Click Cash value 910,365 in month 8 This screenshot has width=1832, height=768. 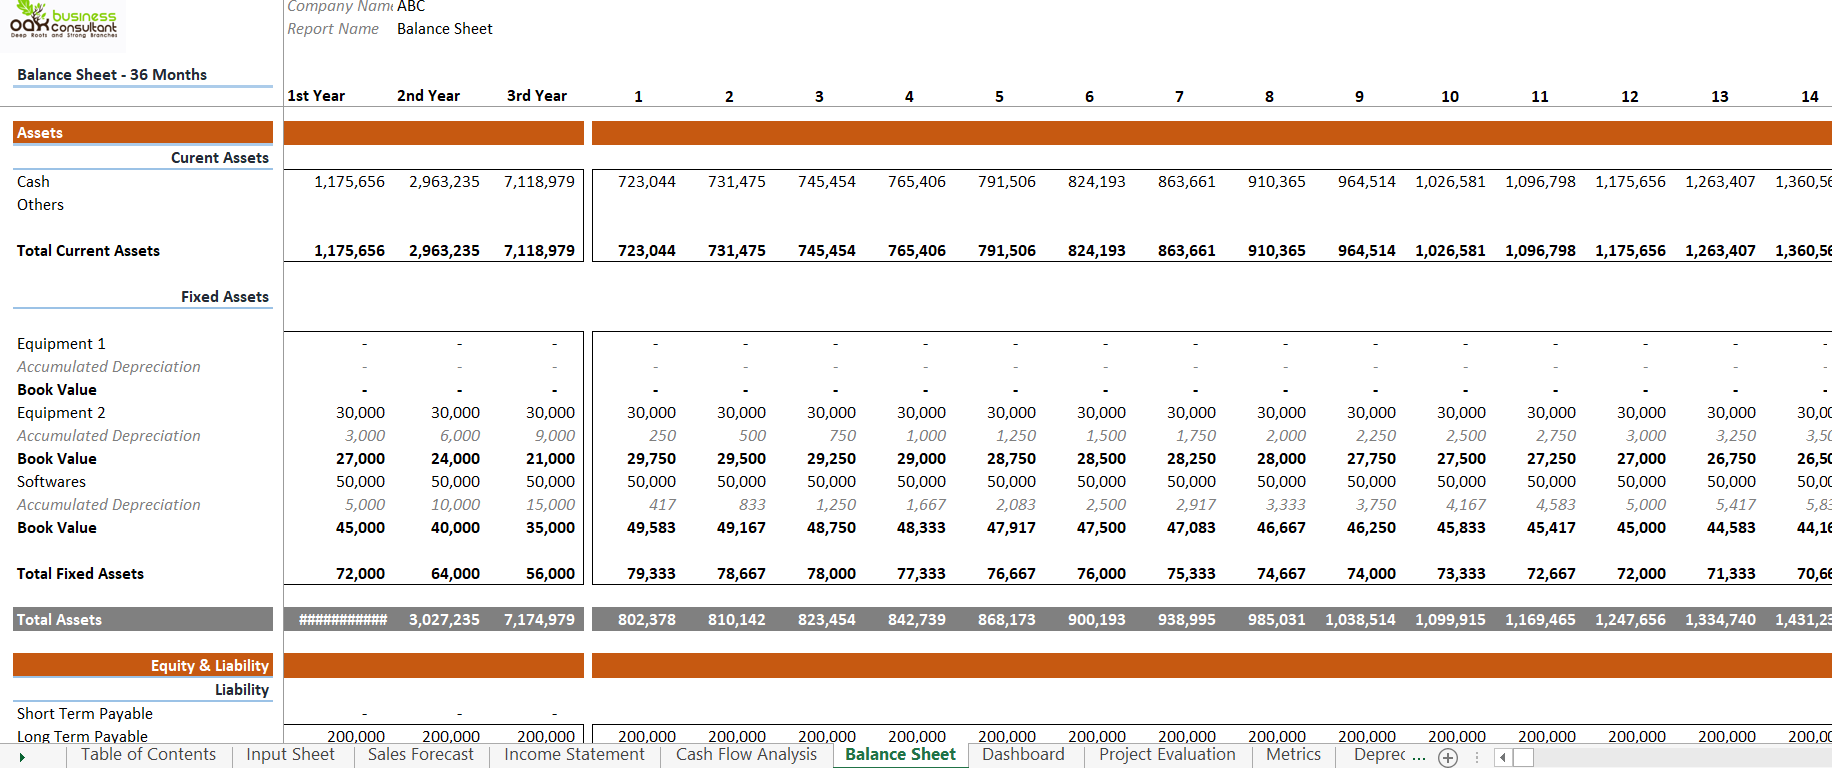(x=1277, y=182)
